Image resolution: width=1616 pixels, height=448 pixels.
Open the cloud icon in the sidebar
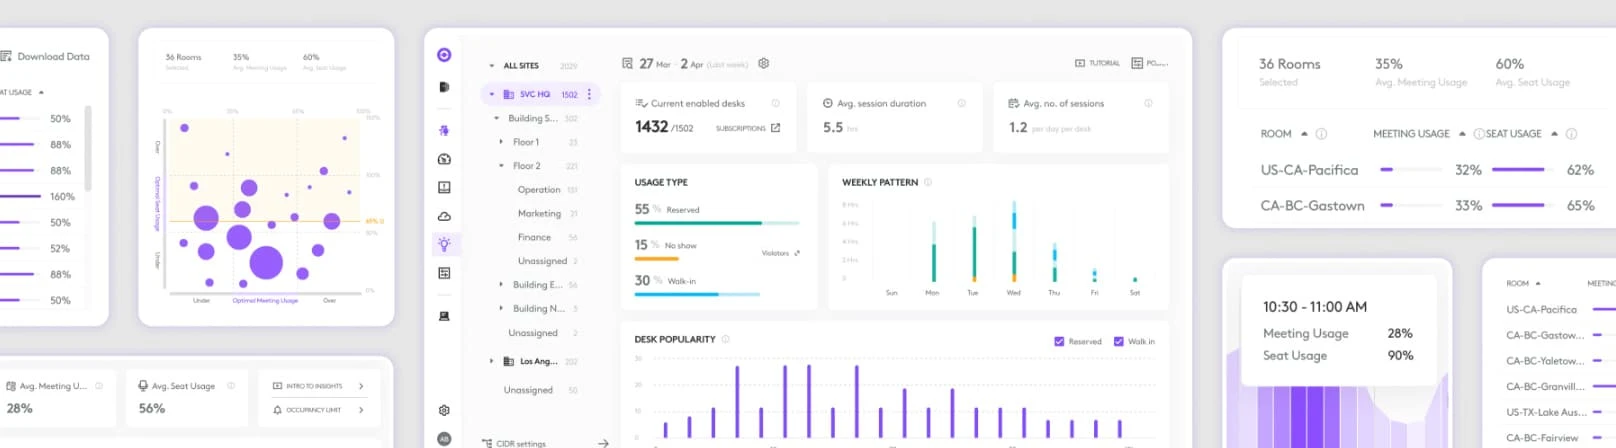click(444, 216)
